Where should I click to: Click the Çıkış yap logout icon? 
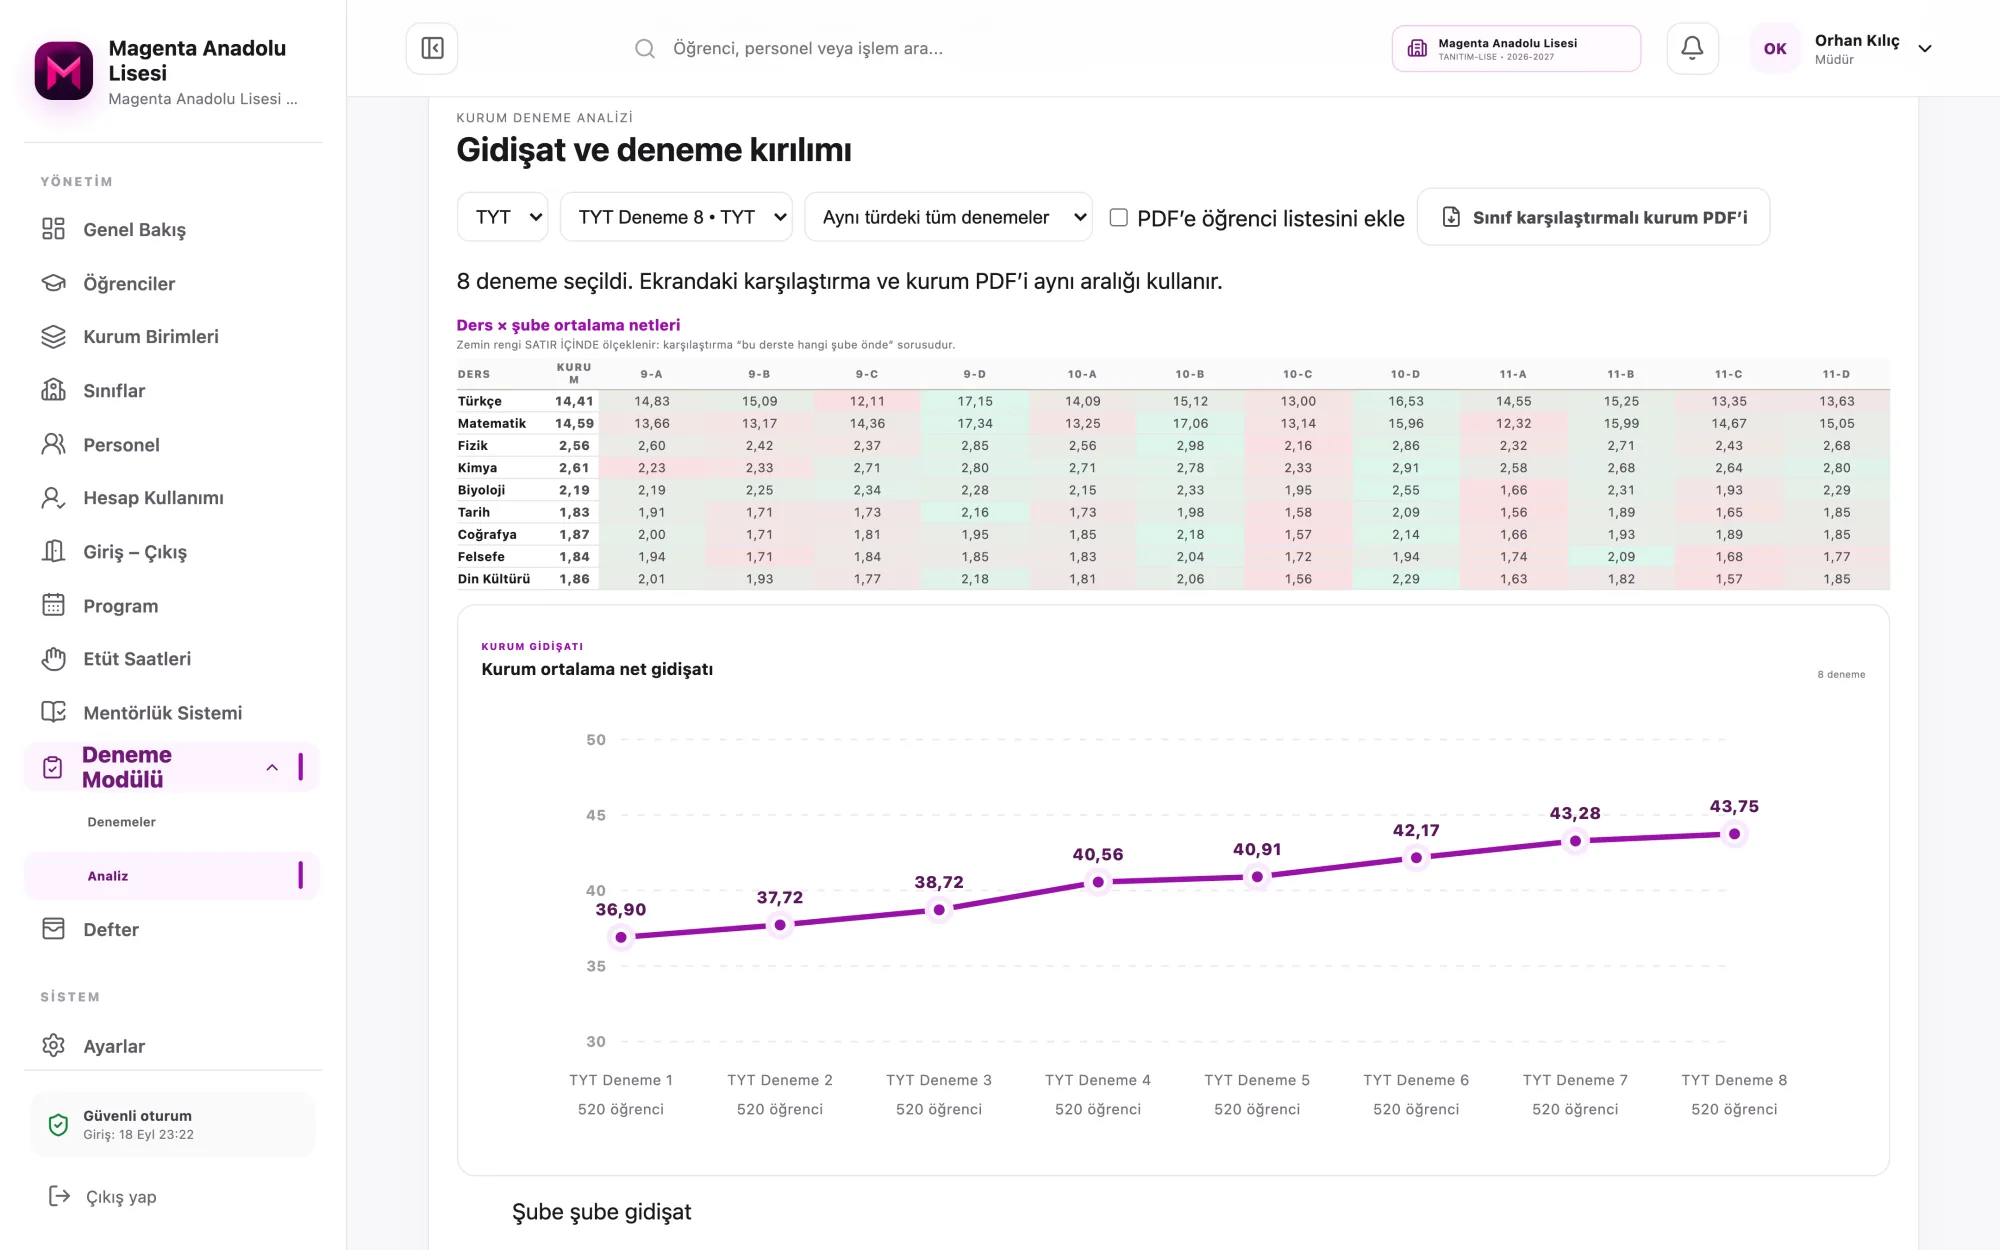59,1196
